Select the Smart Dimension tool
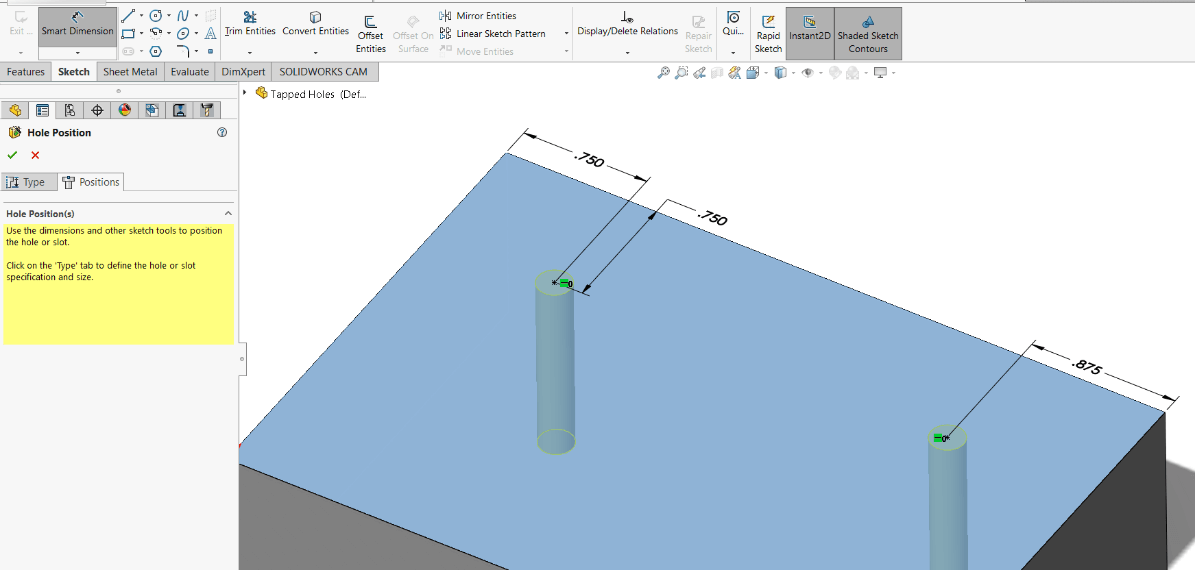This screenshot has height=570, width=1195. pos(78,26)
